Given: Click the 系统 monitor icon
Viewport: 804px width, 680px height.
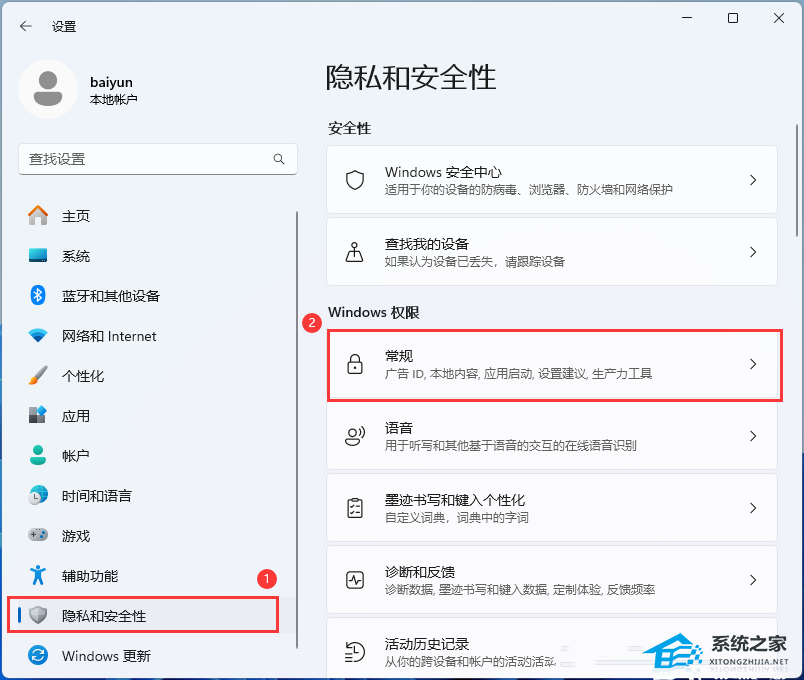Looking at the screenshot, I should pos(38,255).
